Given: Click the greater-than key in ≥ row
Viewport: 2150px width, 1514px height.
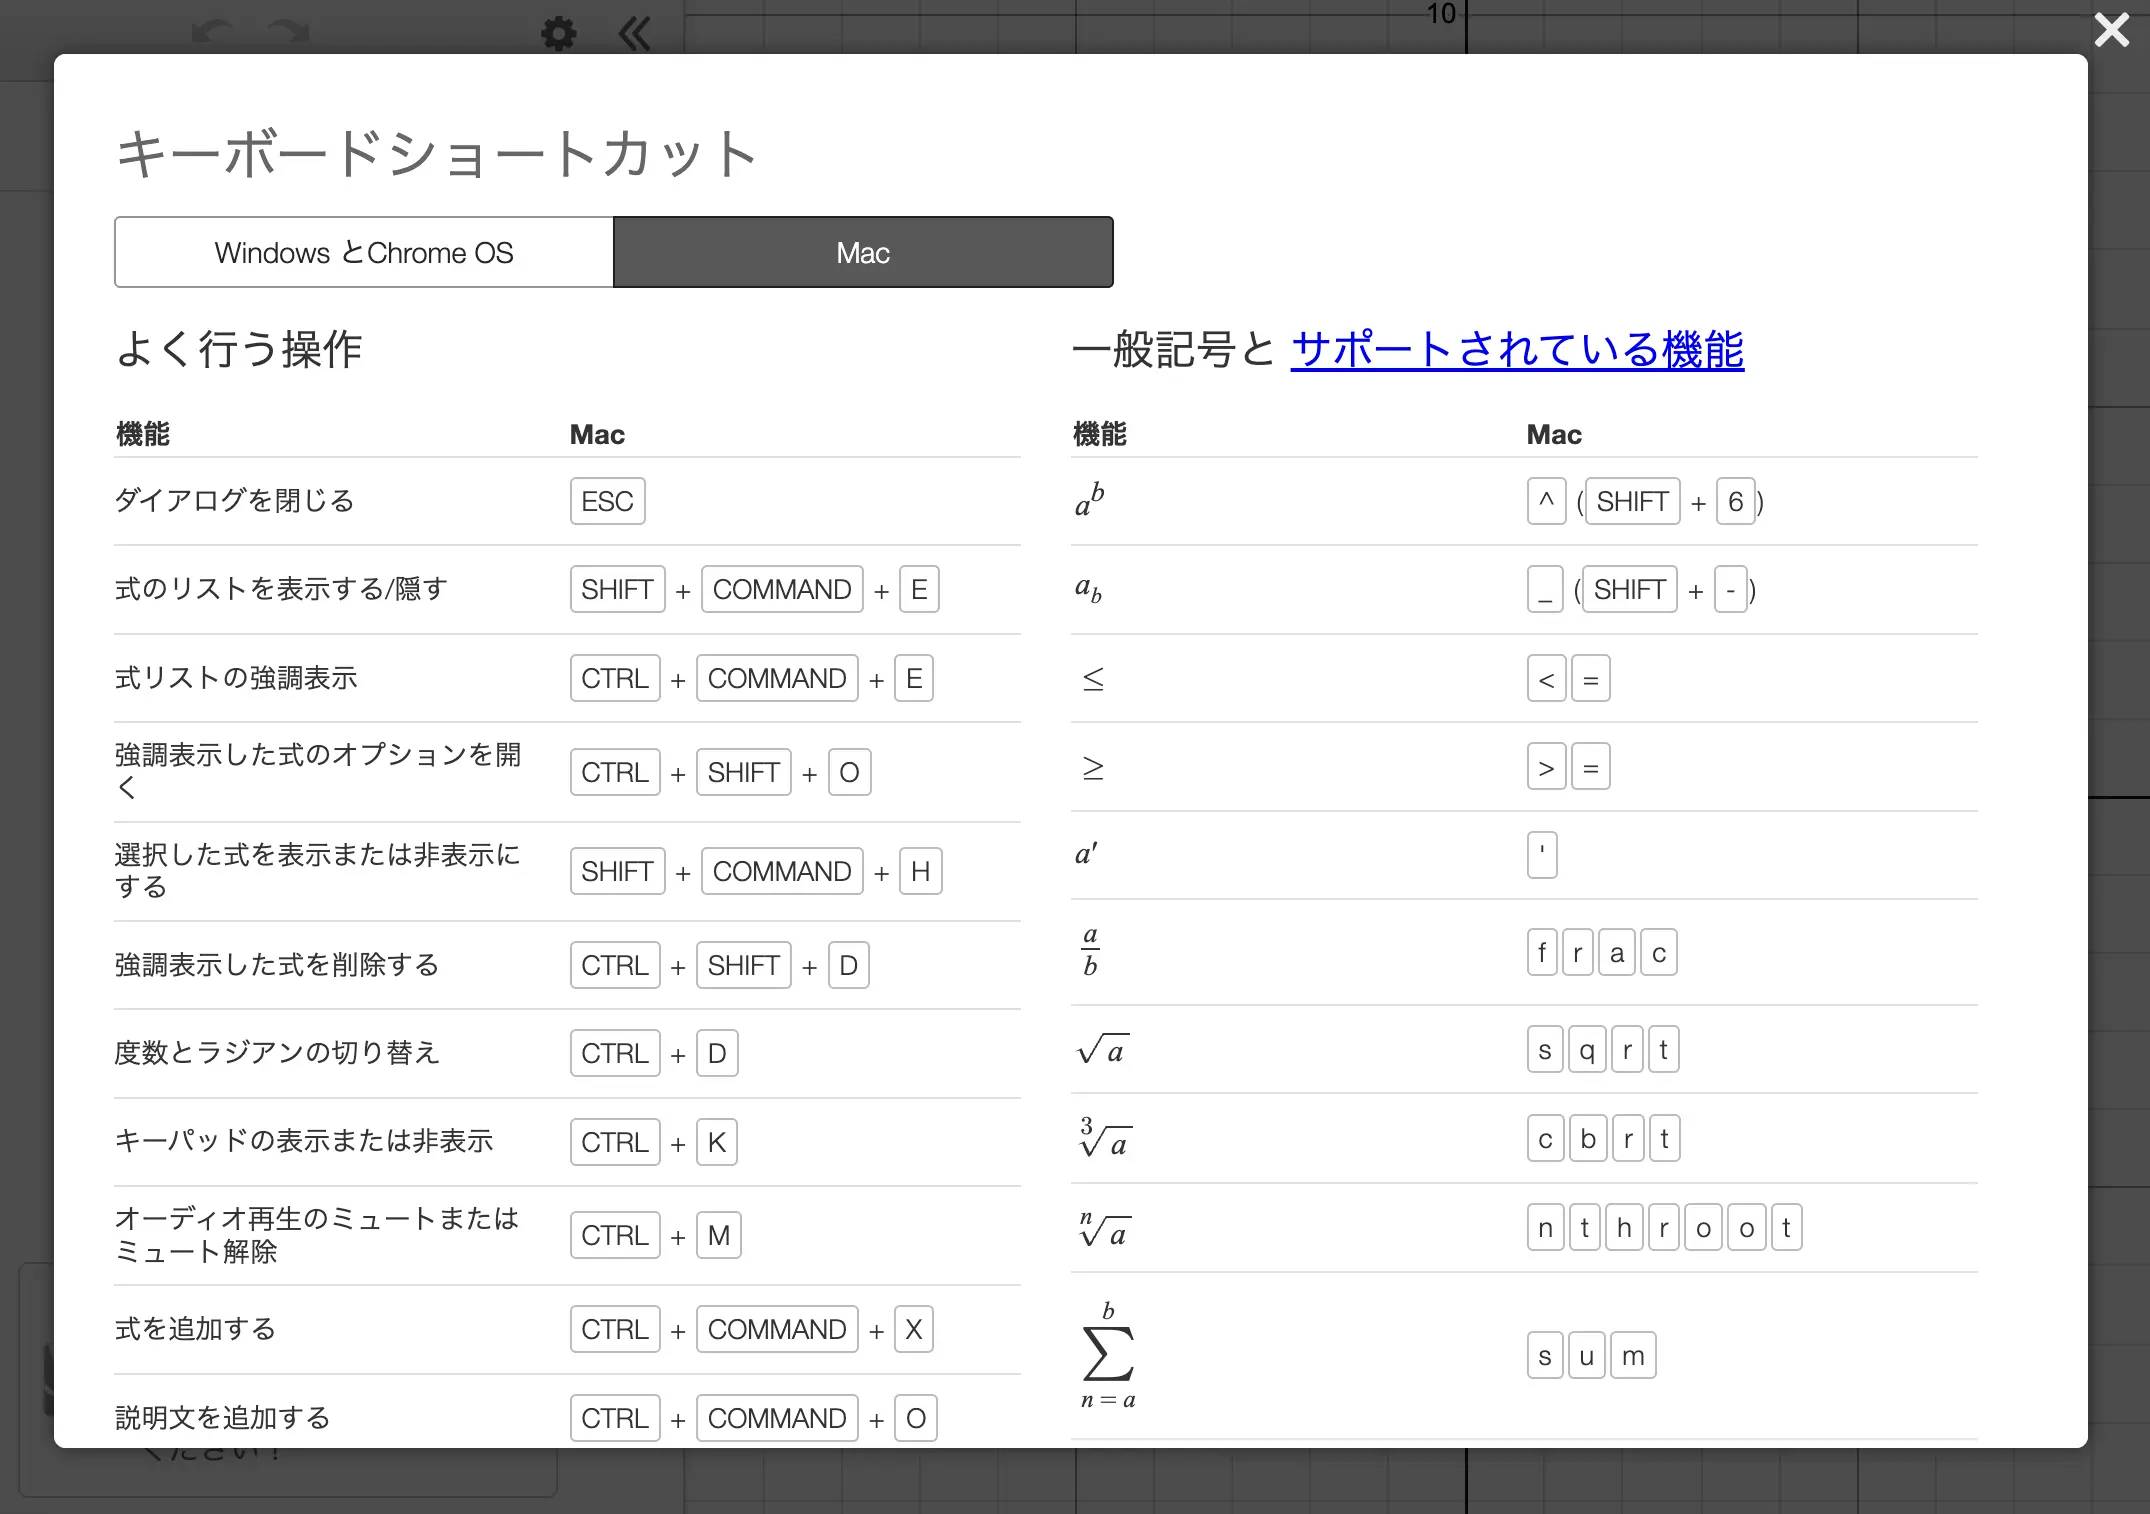Looking at the screenshot, I should click(1546, 767).
